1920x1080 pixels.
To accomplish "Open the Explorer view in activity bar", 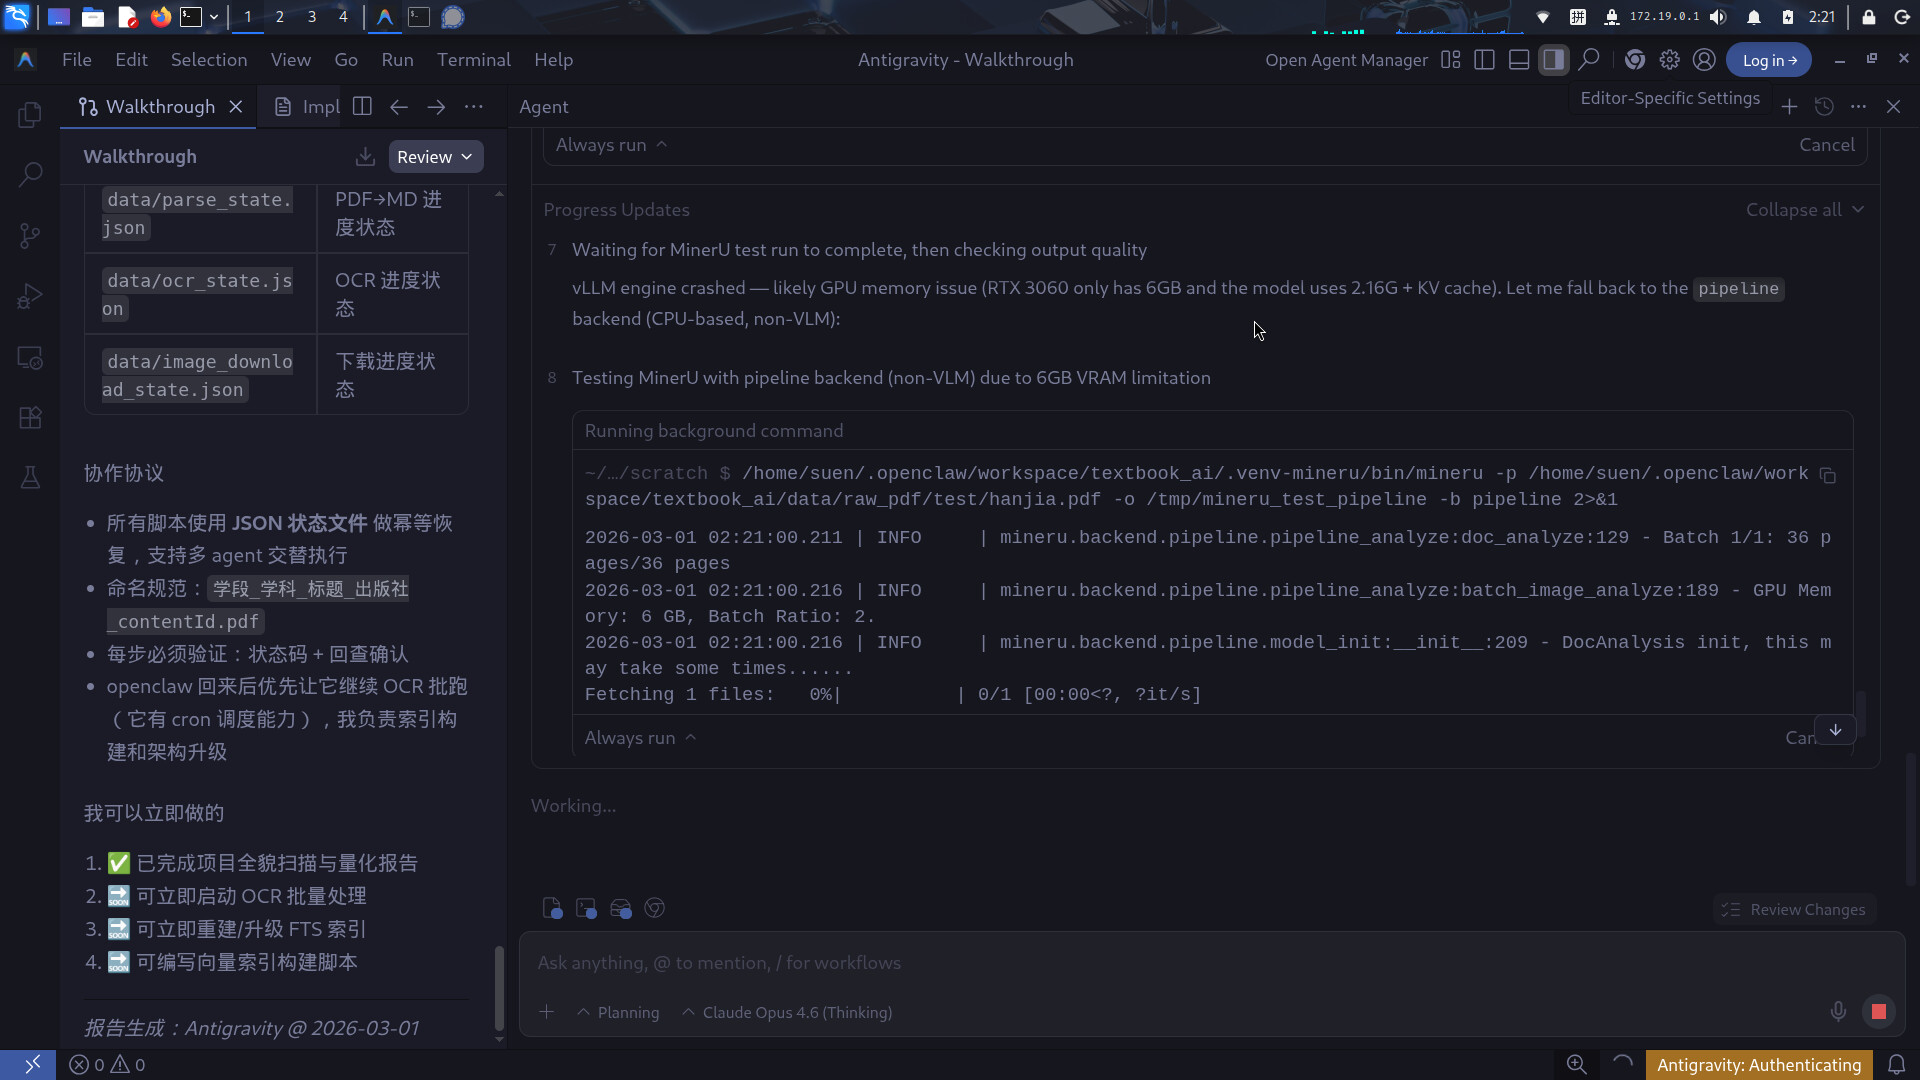I will tap(30, 115).
